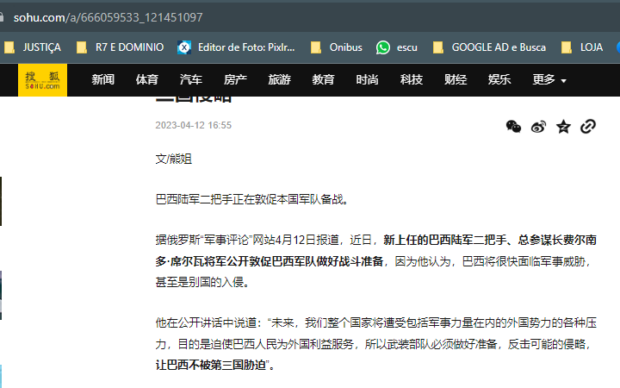Open the 科技 technology section
The image size is (620, 388).
click(x=411, y=80)
